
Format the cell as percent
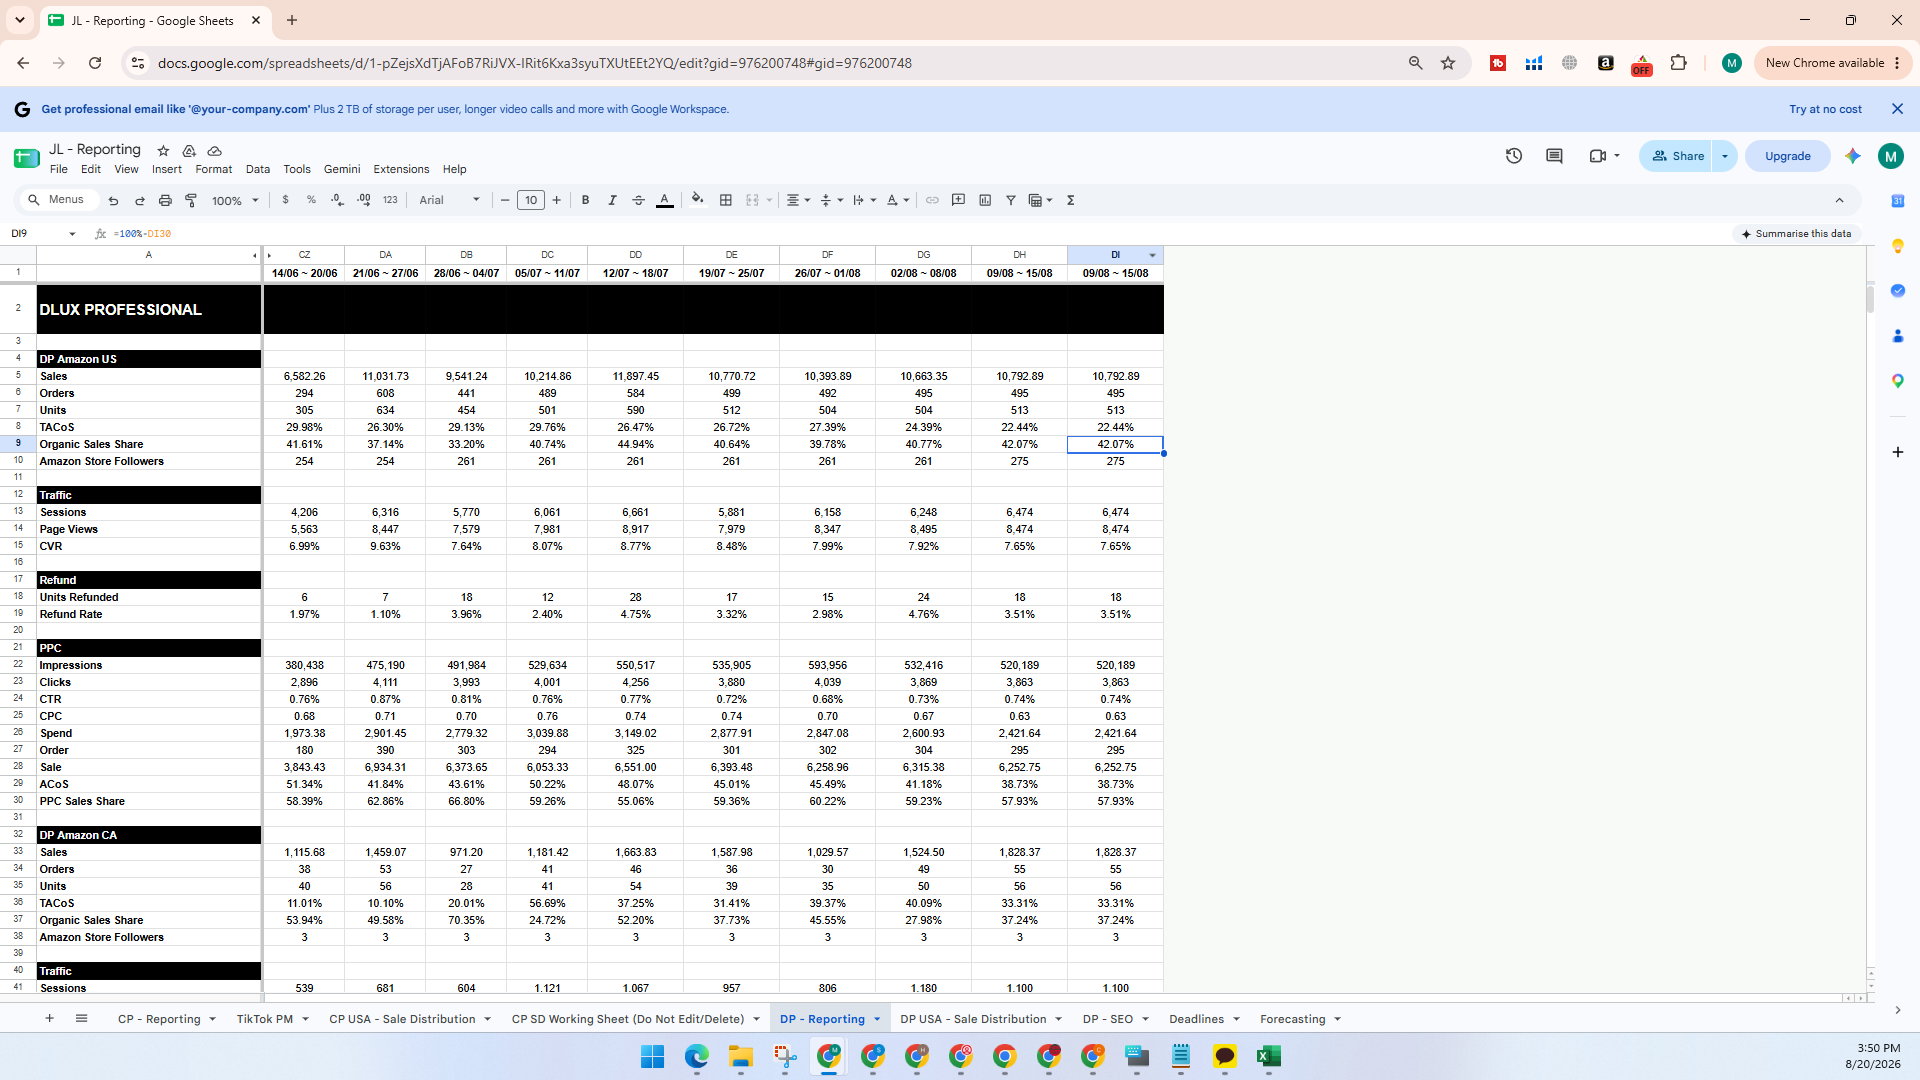tap(311, 200)
